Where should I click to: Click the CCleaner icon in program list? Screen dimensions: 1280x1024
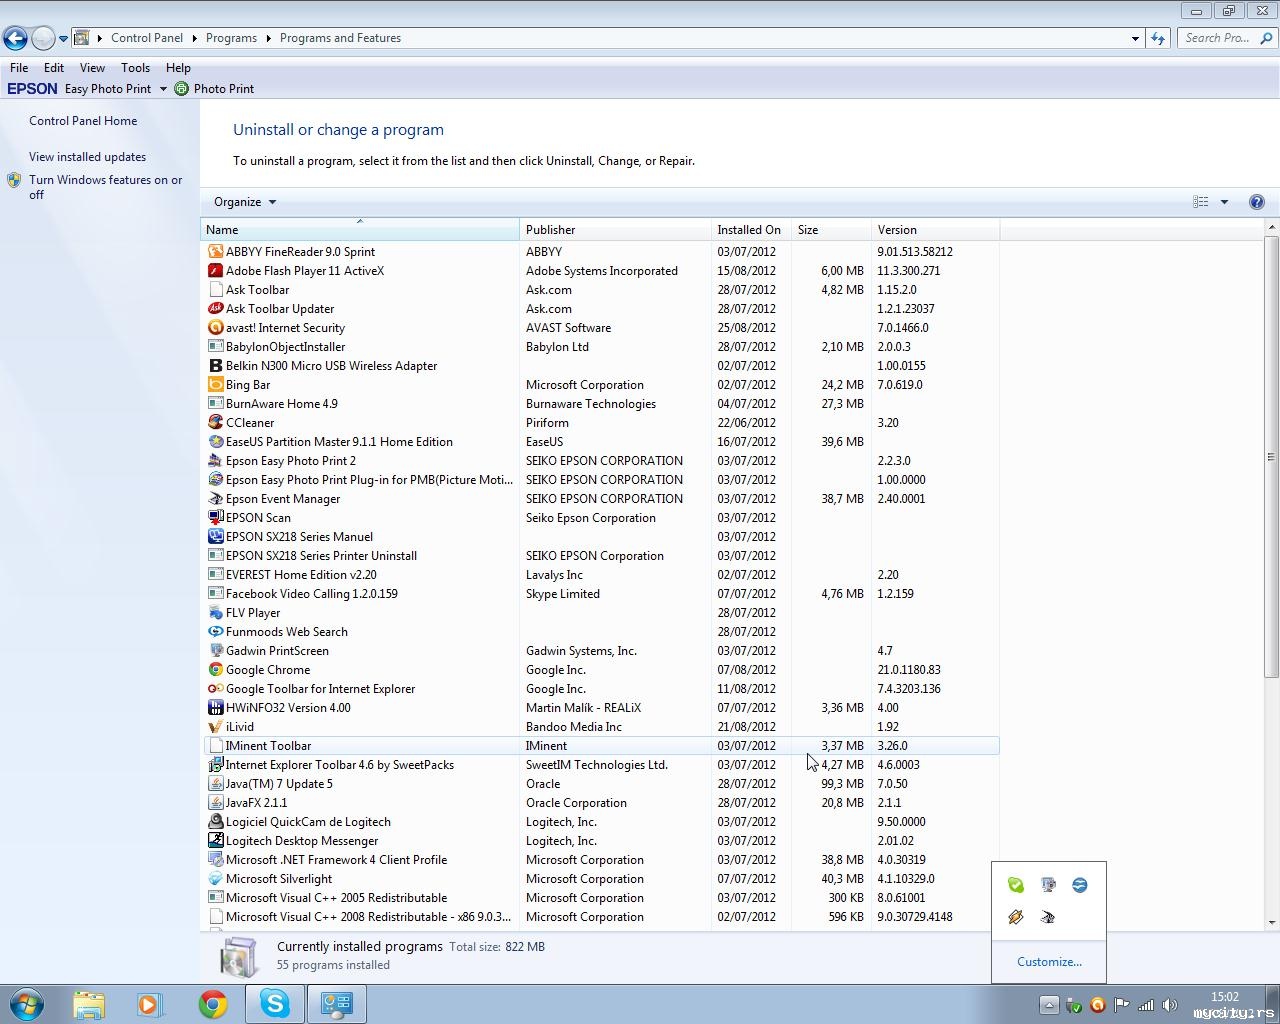[x=215, y=423]
